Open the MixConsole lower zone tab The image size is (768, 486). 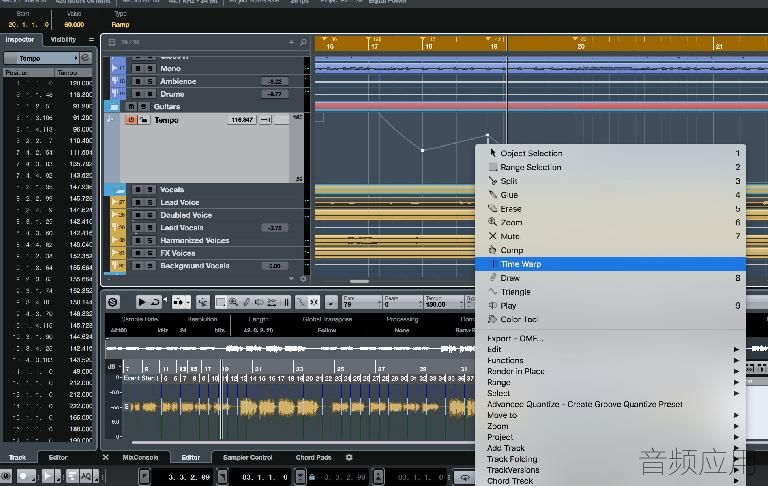140,458
